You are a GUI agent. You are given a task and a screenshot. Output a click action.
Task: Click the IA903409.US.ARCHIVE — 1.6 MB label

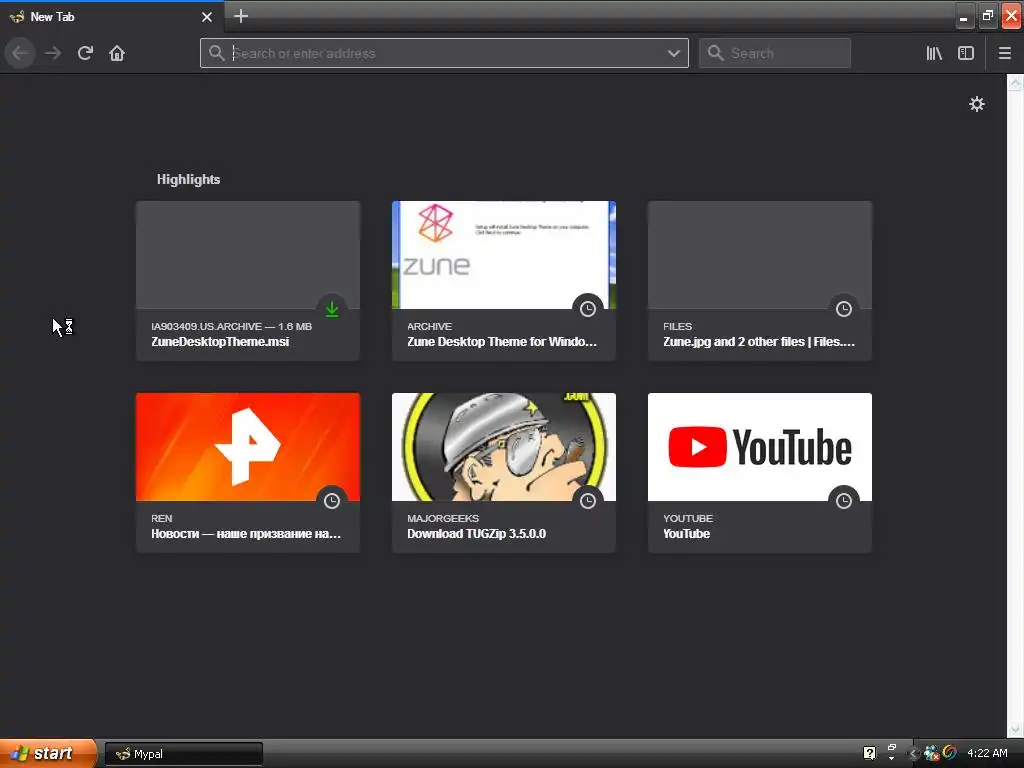click(231, 326)
